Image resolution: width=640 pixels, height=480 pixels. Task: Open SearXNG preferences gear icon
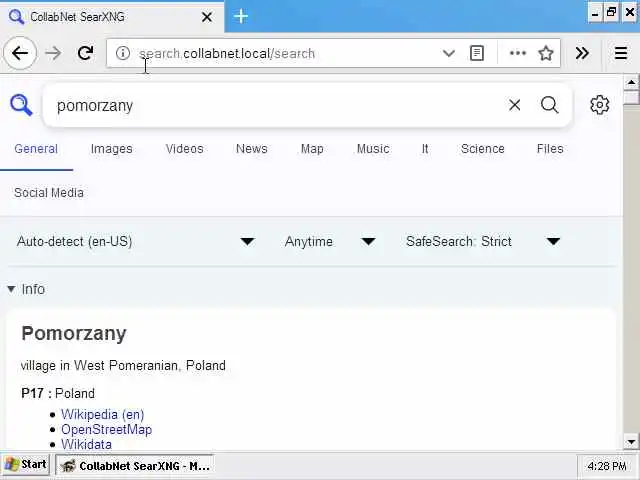point(600,105)
